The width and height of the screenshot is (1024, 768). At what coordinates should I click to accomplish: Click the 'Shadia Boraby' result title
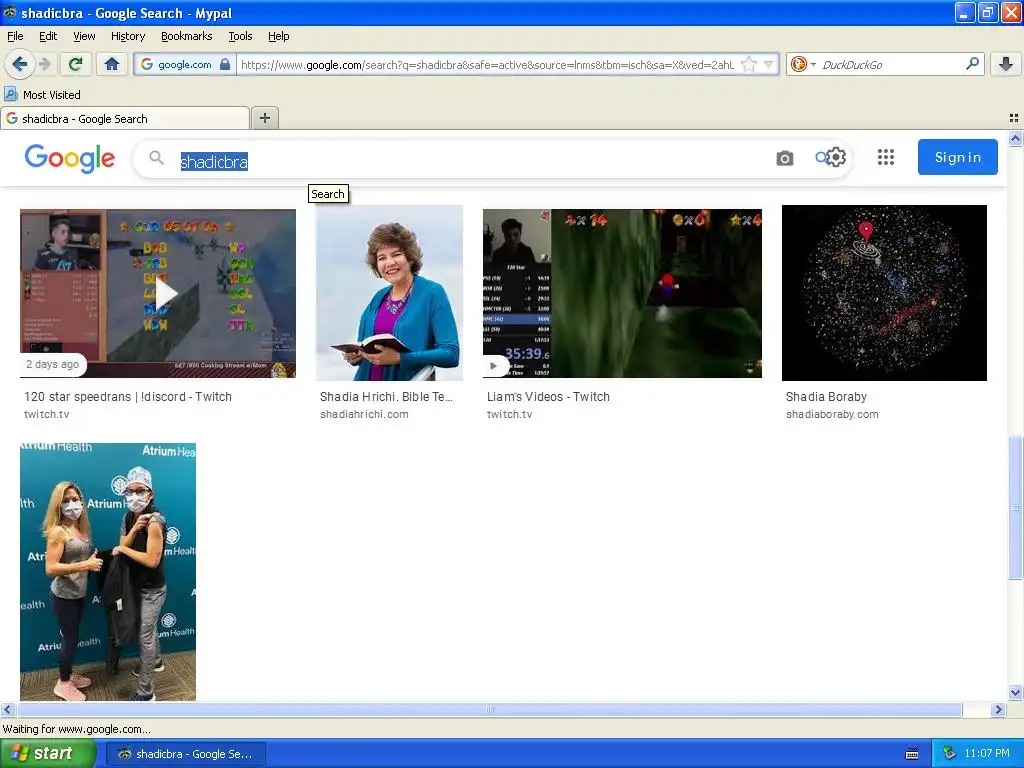(826, 396)
